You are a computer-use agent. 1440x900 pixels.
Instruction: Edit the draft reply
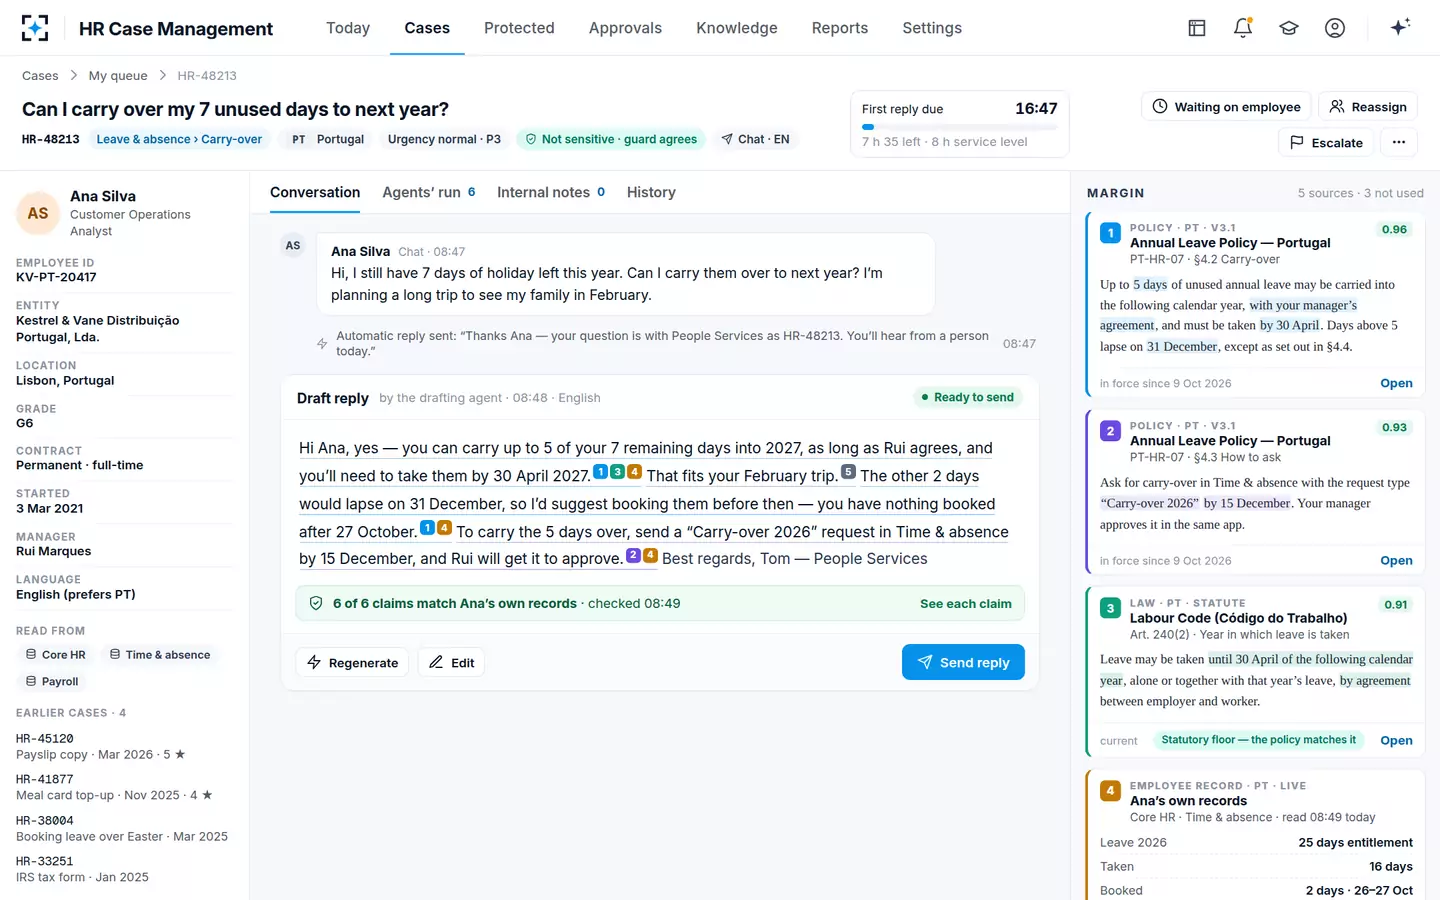[451, 662]
